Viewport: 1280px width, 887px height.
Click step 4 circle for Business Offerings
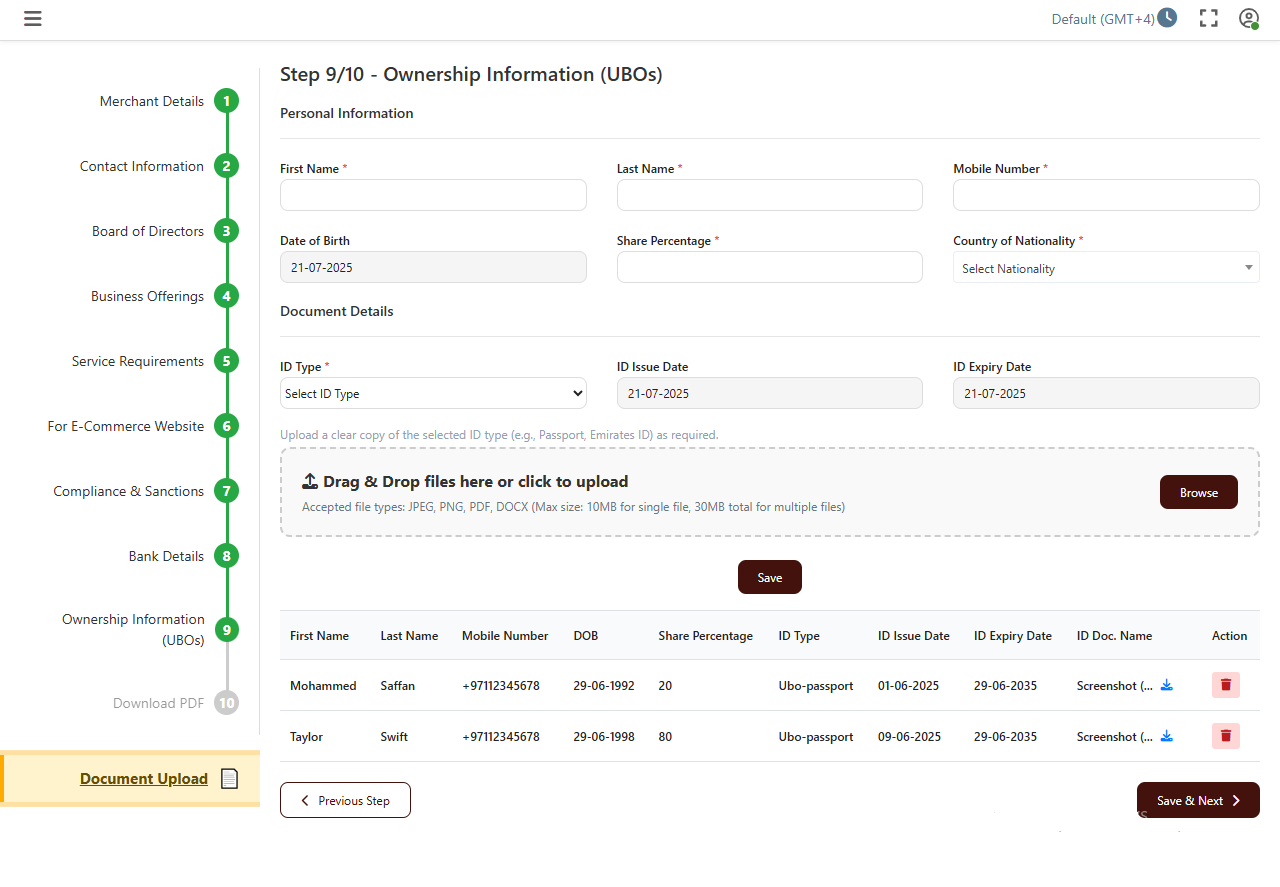(227, 296)
